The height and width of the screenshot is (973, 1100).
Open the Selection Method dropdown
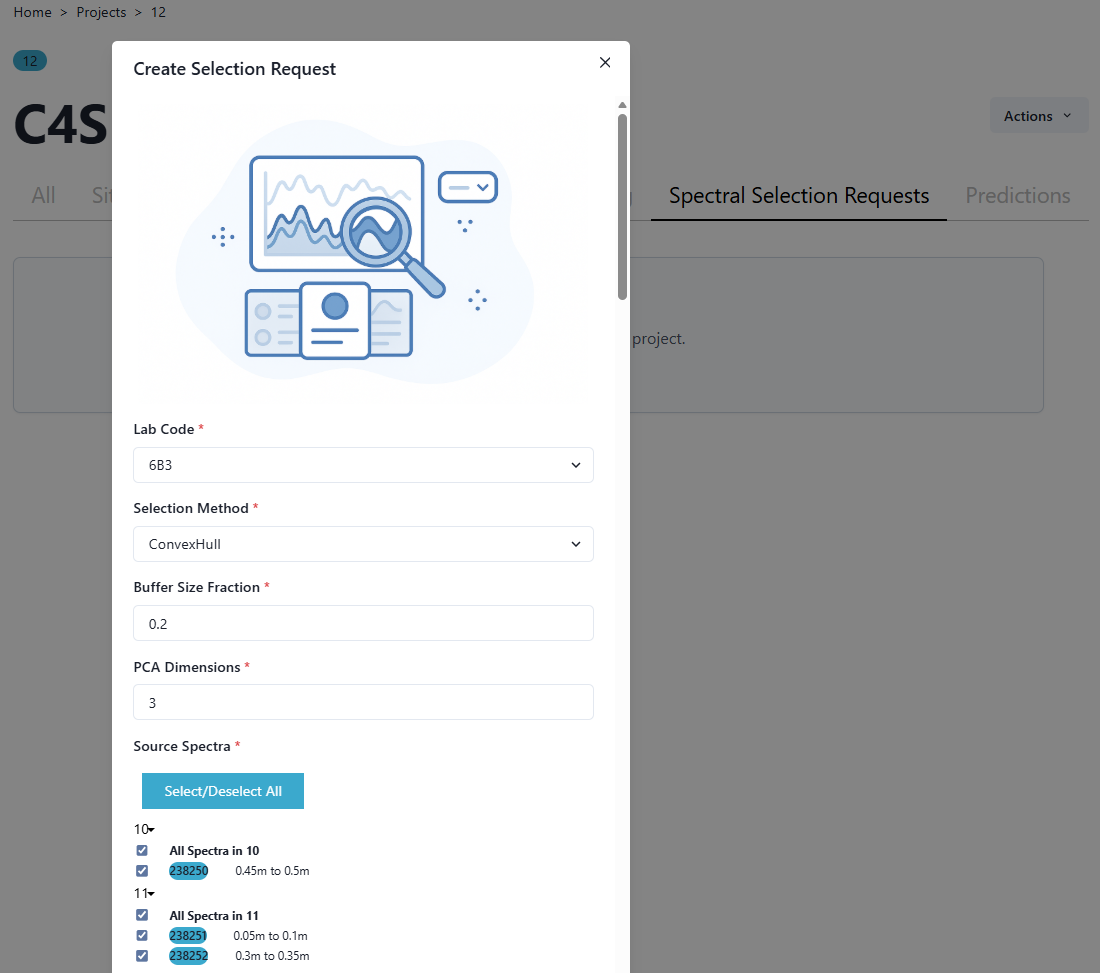tap(363, 544)
